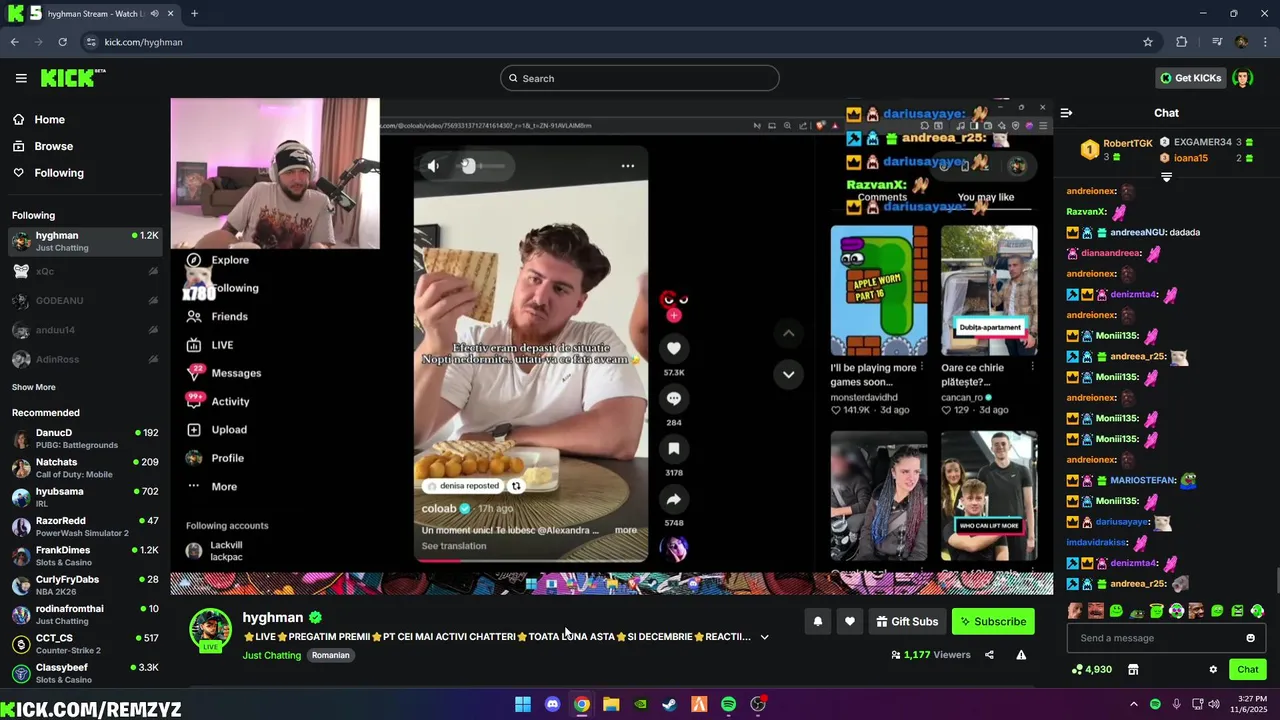Screen dimensions: 1280x720
Task: Click the hyghman live stream video player
Action: point(612,346)
